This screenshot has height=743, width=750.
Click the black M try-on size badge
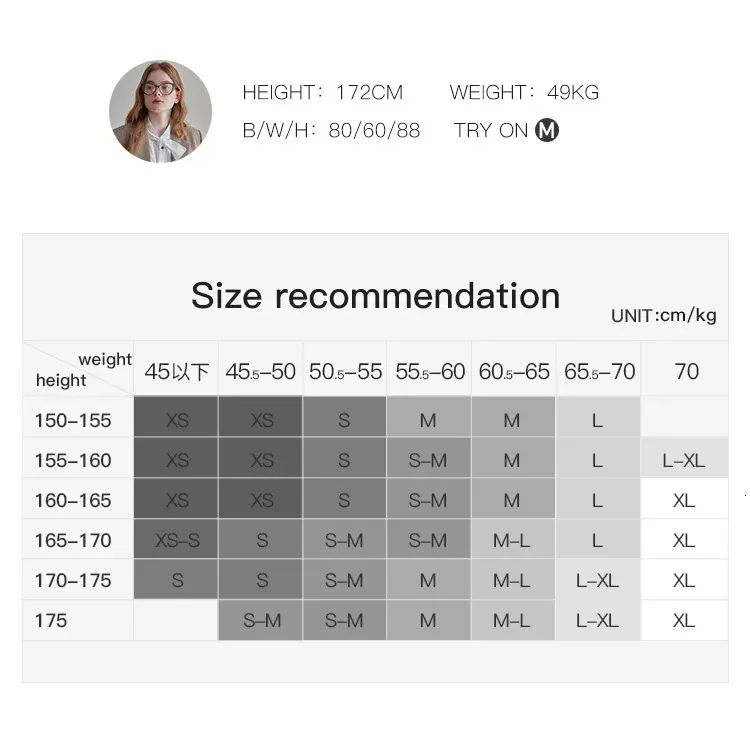[x=547, y=130]
